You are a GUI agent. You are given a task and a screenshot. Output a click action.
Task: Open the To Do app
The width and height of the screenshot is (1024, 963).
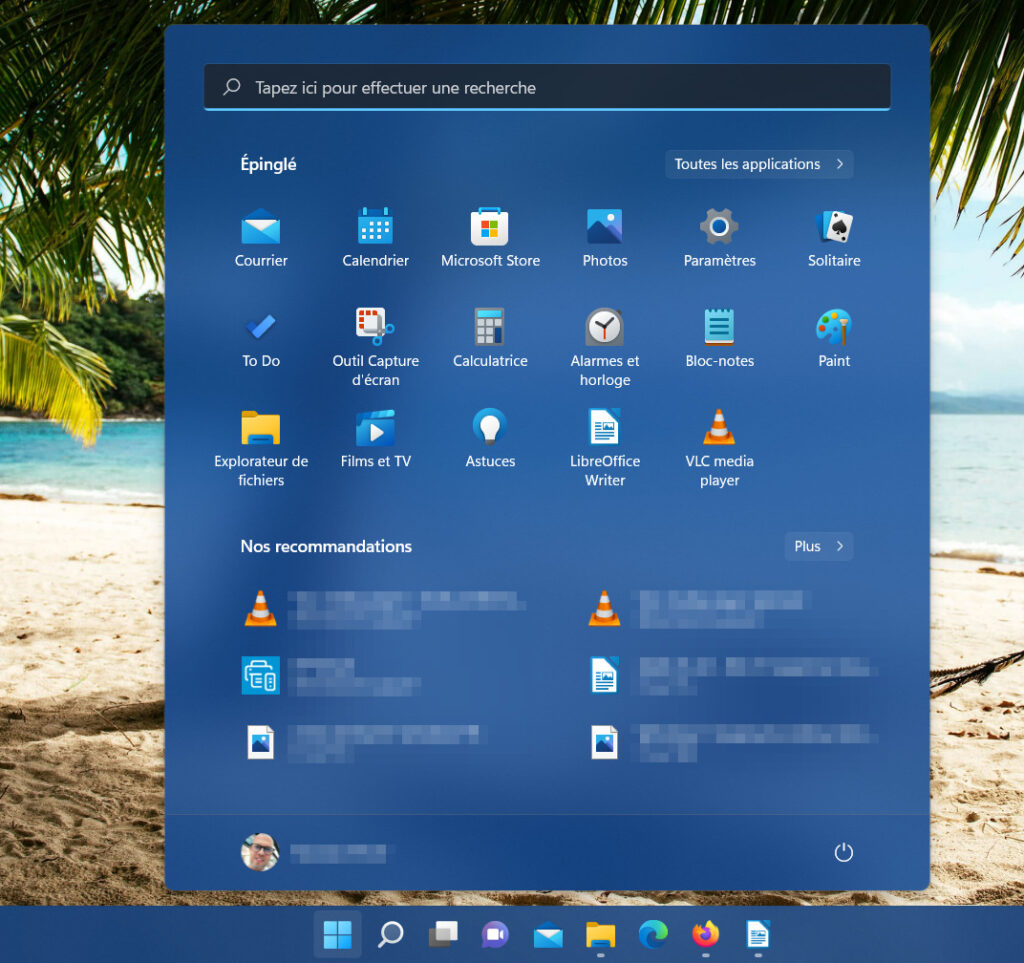[x=261, y=338]
